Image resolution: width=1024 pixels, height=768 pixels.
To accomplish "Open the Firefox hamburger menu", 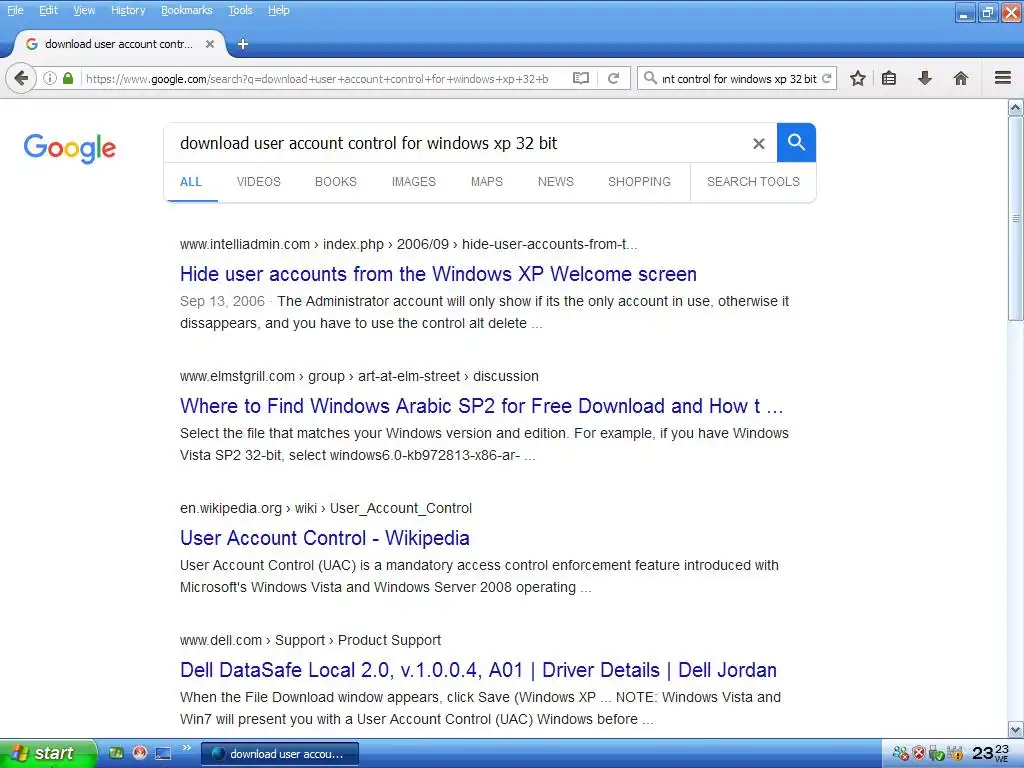I will click(x=1003, y=78).
